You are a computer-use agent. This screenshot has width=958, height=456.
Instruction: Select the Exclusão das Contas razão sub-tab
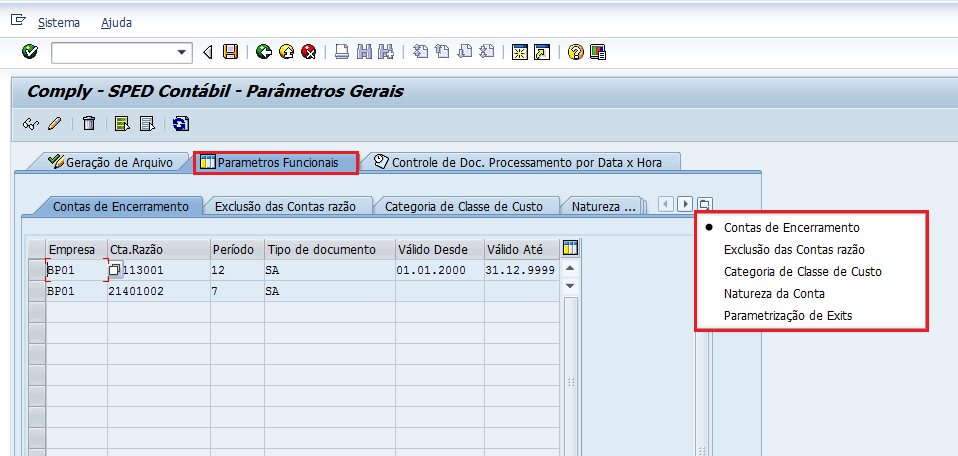point(285,207)
